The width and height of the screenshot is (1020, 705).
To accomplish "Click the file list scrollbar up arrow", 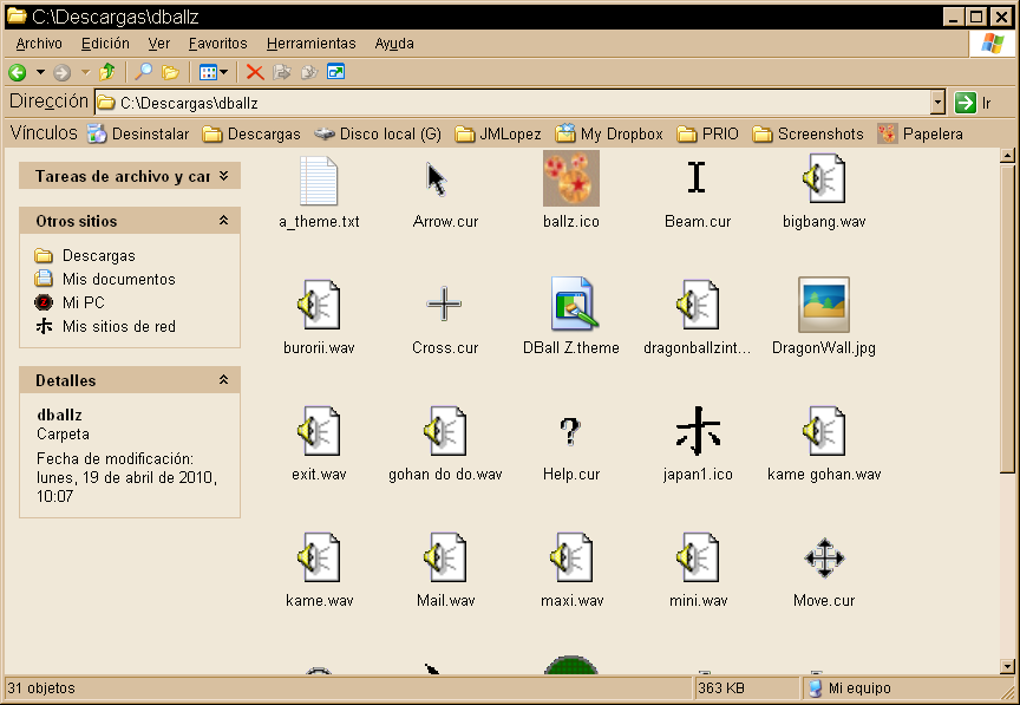I will (1008, 155).
